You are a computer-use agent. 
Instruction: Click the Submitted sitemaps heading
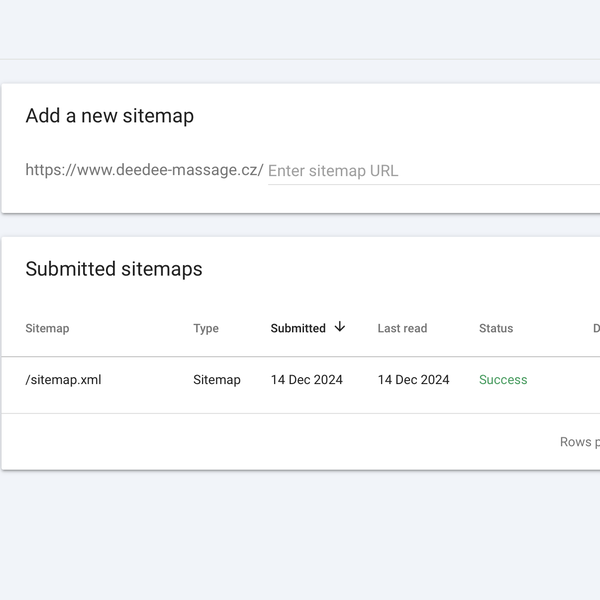coord(114,269)
